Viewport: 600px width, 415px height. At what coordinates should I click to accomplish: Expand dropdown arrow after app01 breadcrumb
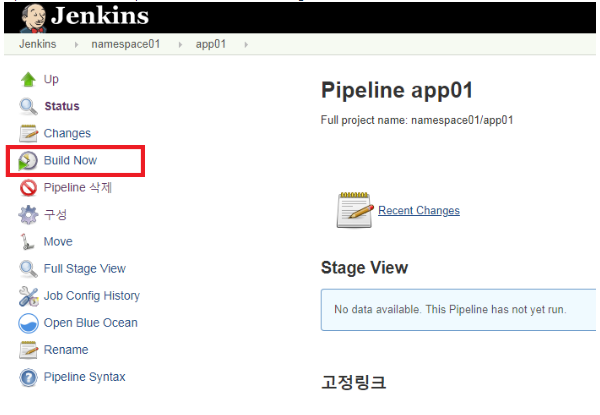[x=246, y=45]
